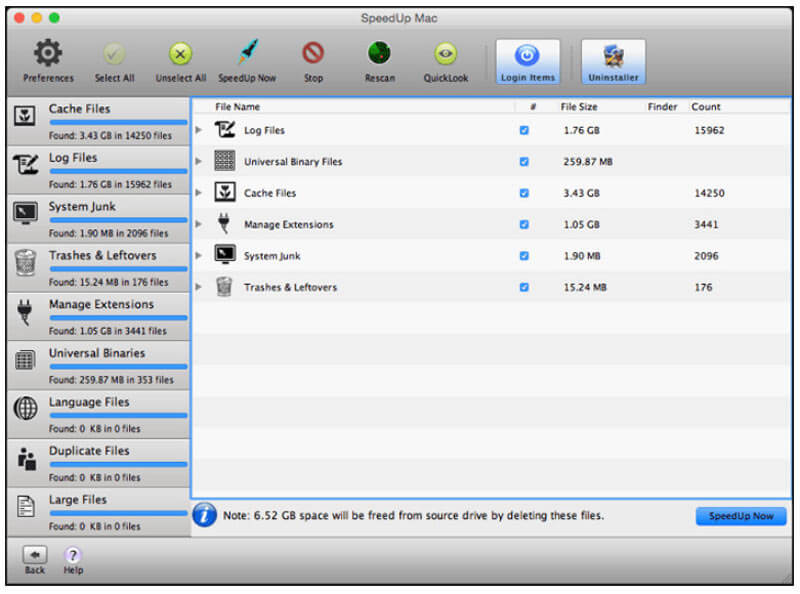Switch to Duplicate Files sidebar category
This screenshot has width=800, height=594.
point(97,462)
